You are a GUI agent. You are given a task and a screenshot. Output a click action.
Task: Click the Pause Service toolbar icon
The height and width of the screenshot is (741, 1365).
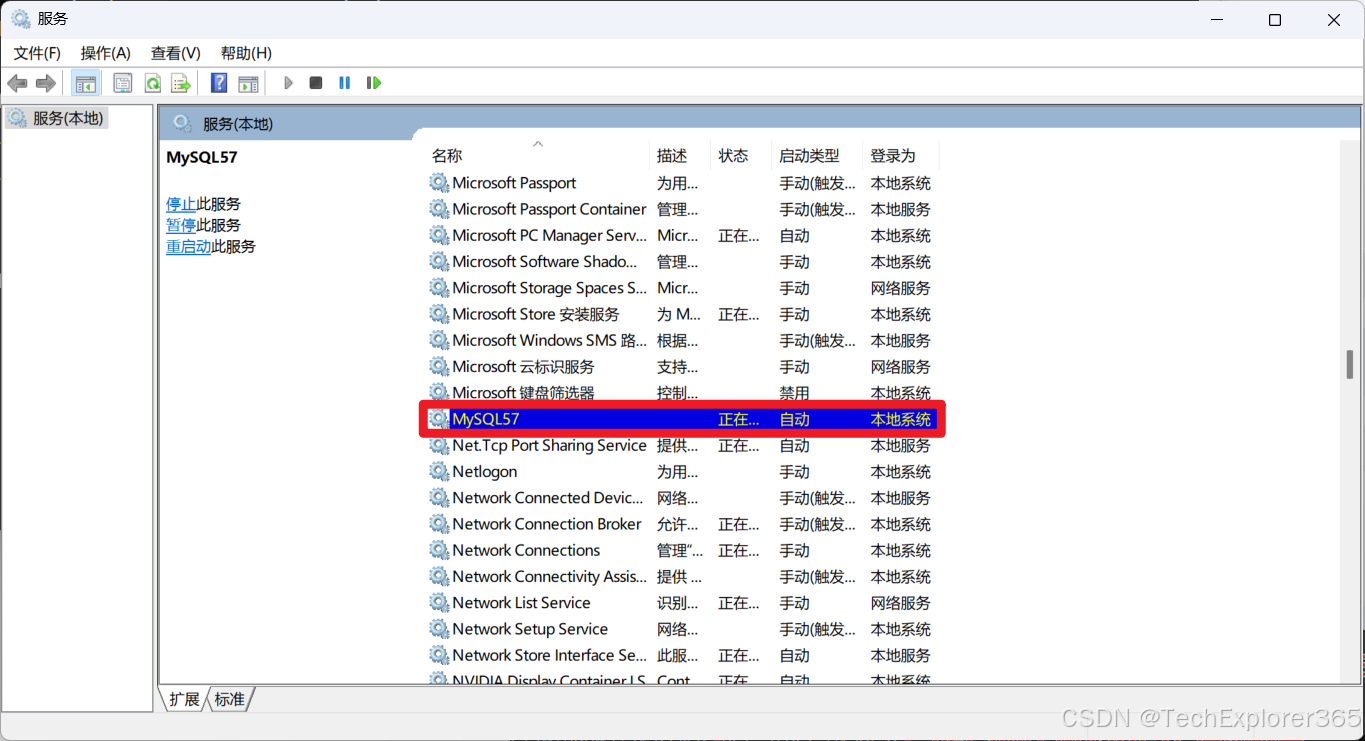(x=345, y=83)
